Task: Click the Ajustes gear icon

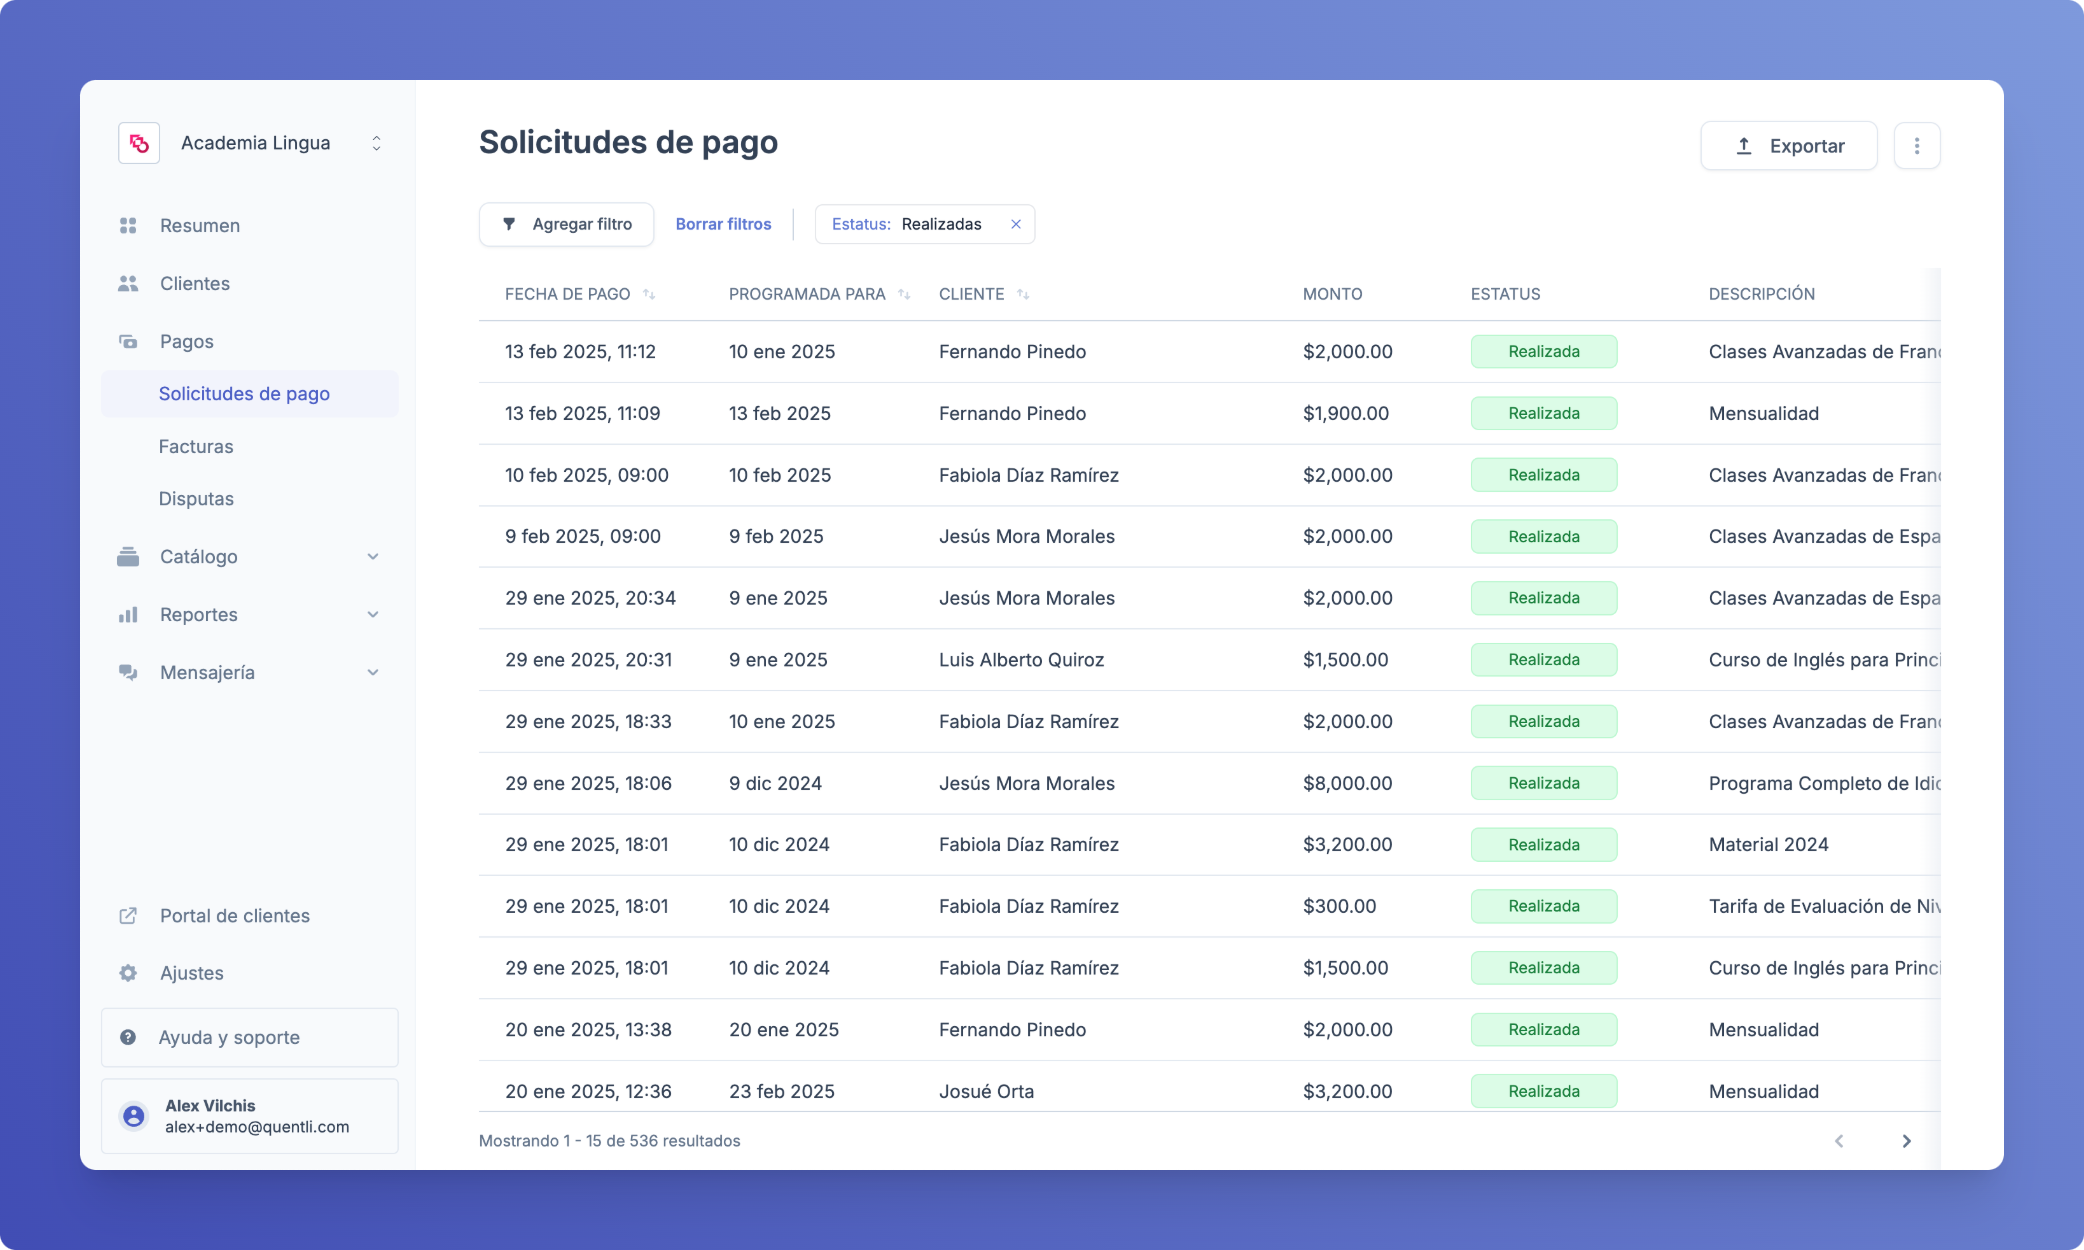Action: 128,973
